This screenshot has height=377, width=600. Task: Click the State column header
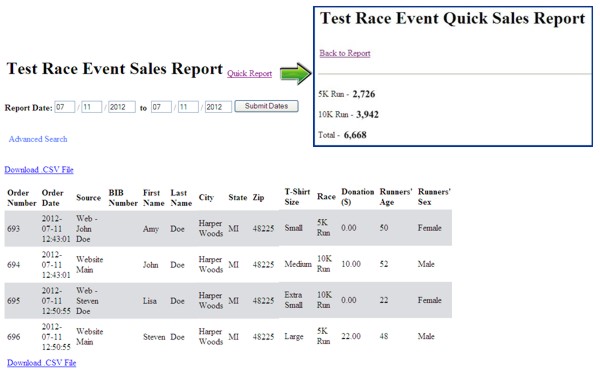pos(238,197)
